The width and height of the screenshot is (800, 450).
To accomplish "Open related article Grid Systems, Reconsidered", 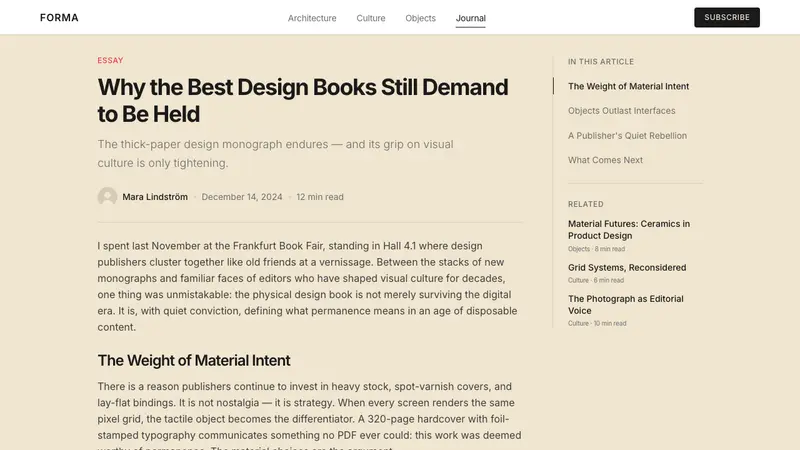I will pyautogui.click(x=627, y=267).
